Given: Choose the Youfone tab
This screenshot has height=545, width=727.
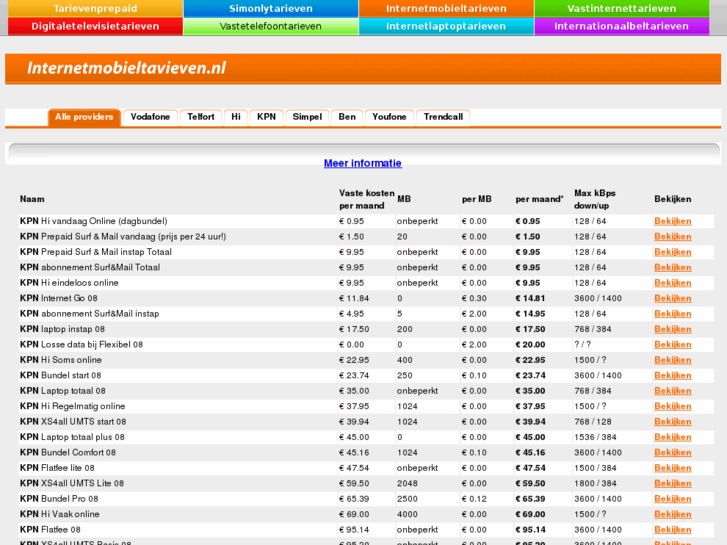Looking at the screenshot, I should [x=389, y=117].
